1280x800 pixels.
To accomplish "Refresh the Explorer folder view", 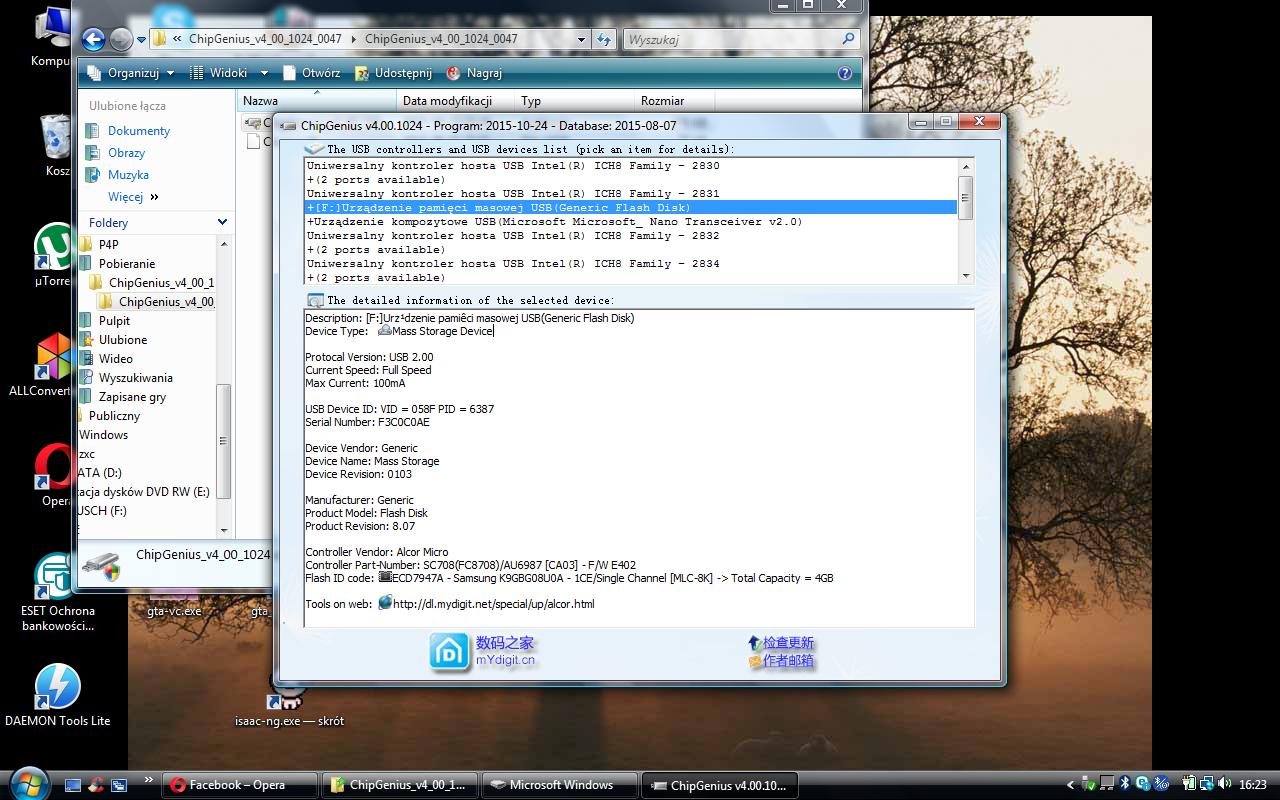I will pyautogui.click(x=604, y=40).
